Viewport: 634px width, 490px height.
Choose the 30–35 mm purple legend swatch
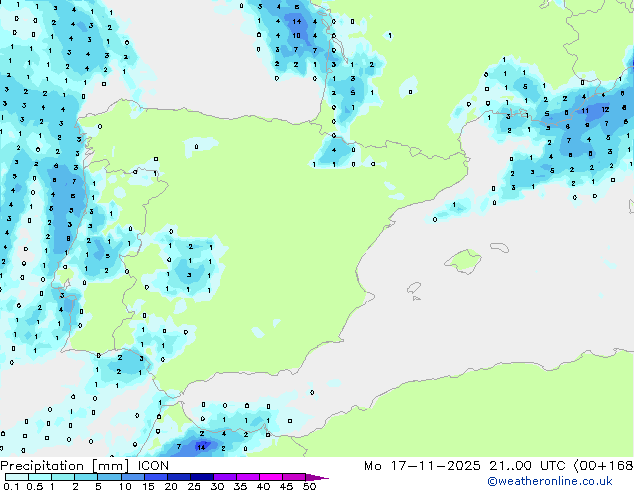[225, 477]
